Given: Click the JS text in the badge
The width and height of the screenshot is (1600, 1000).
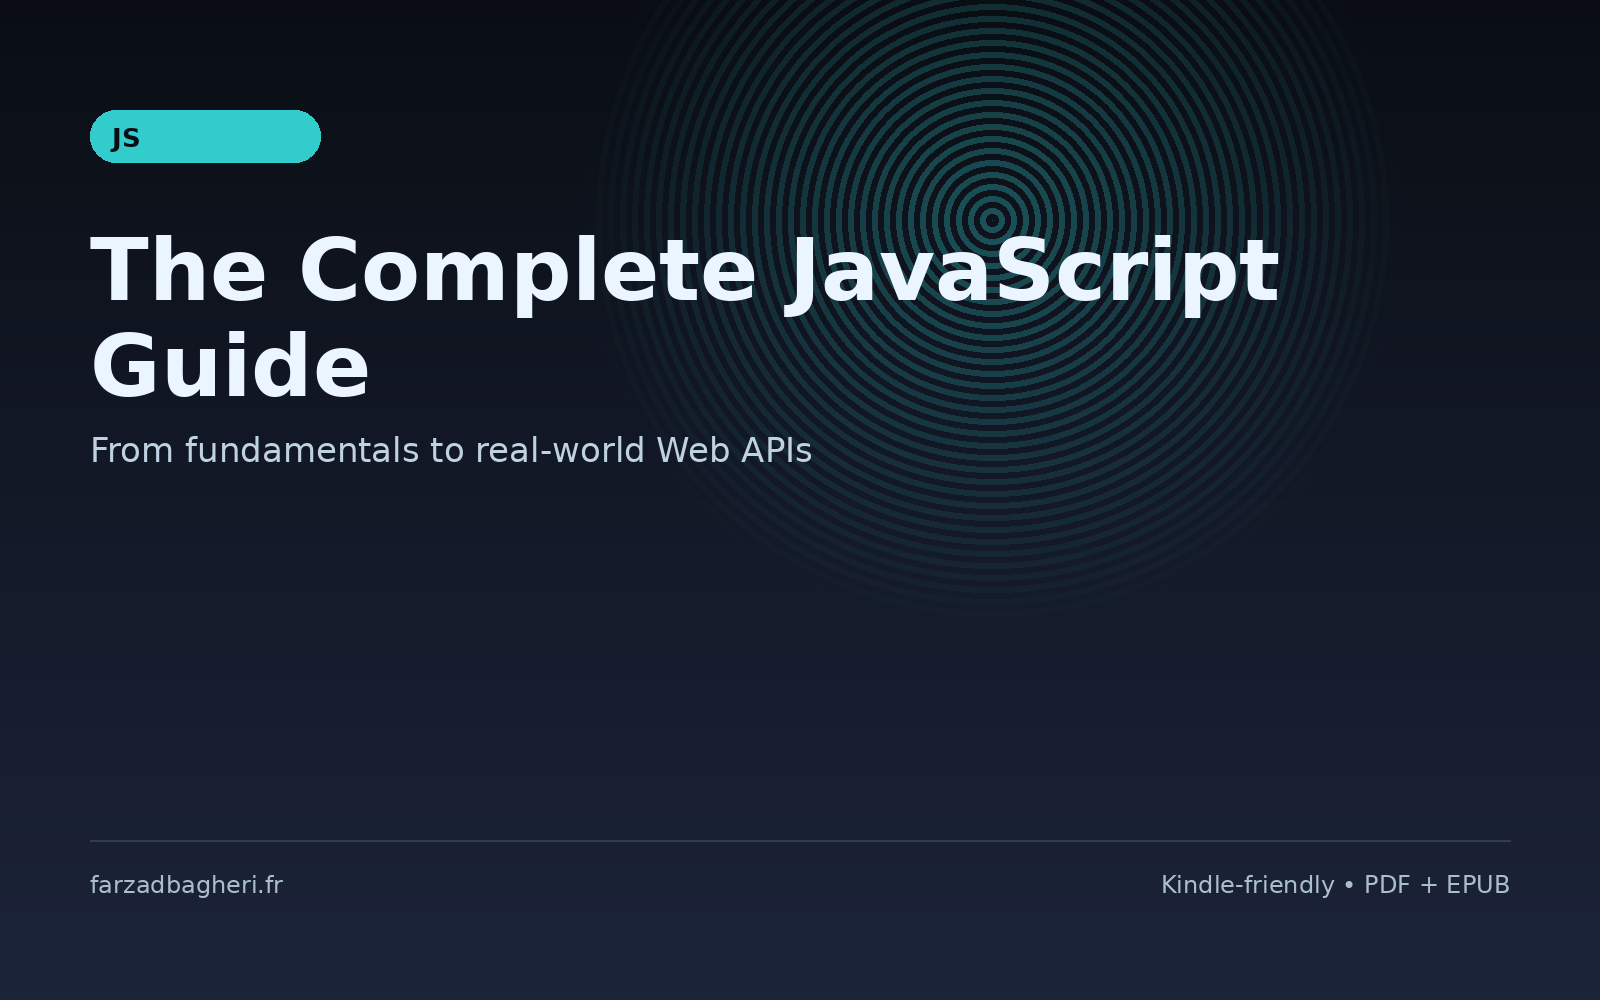Looking at the screenshot, I should (126, 138).
